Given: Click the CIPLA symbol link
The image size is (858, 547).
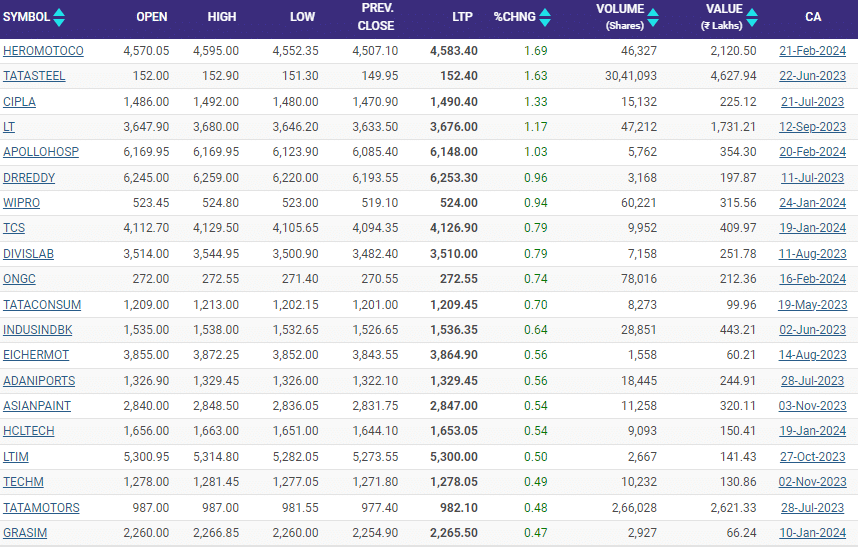Looking at the screenshot, I should tap(20, 101).
